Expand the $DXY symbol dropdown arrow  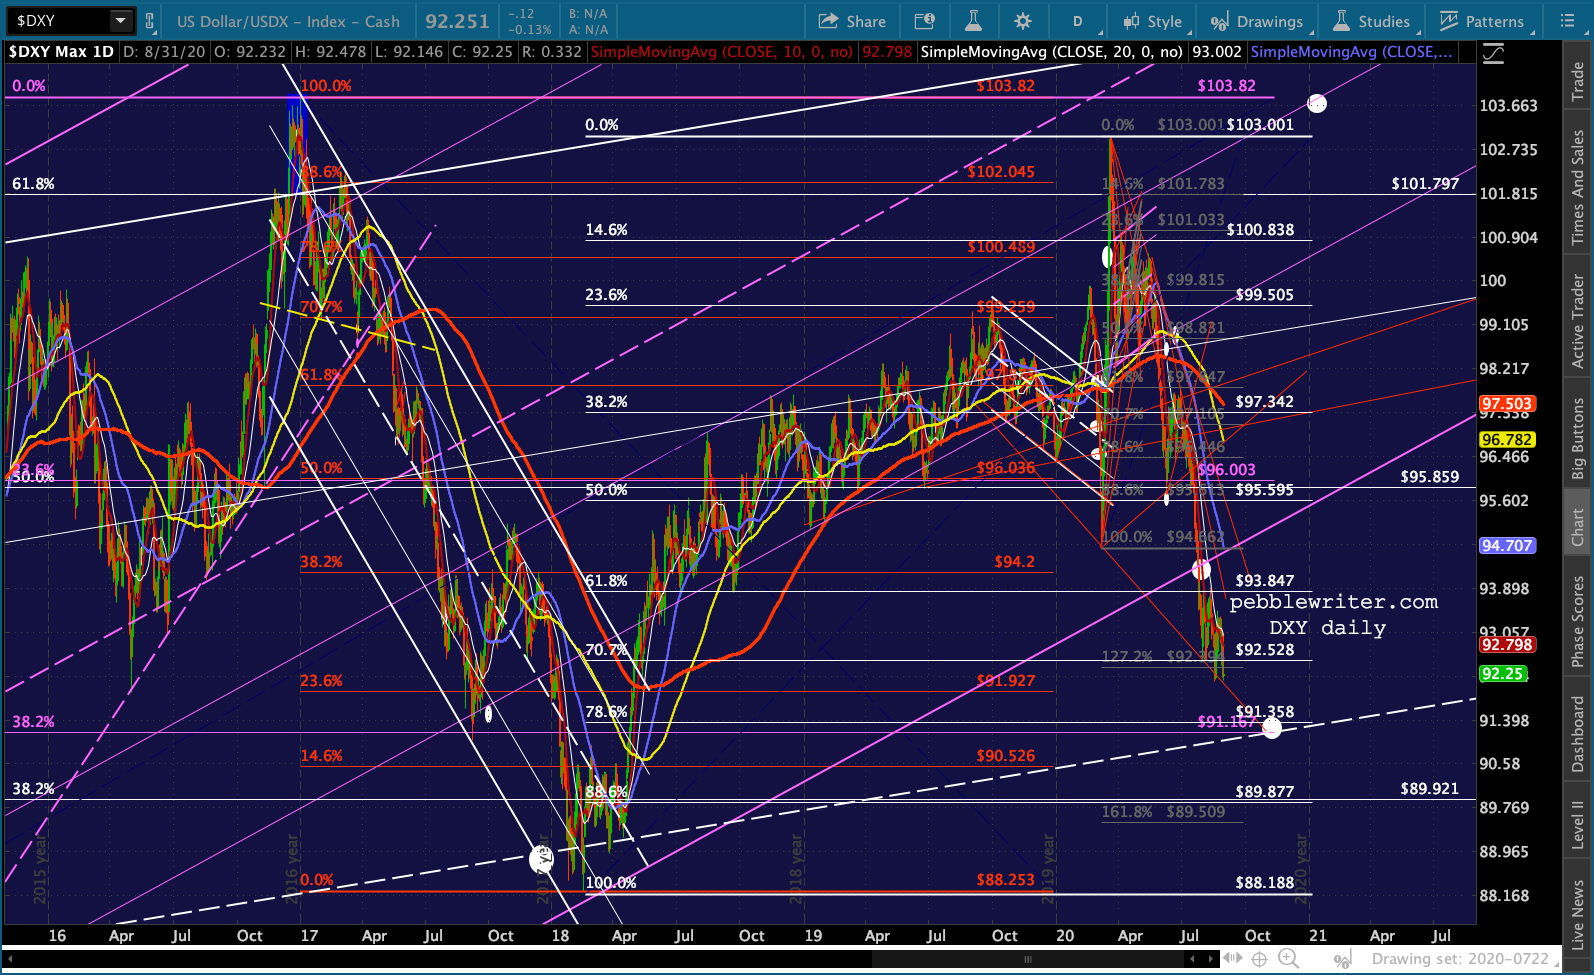(x=120, y=20)
